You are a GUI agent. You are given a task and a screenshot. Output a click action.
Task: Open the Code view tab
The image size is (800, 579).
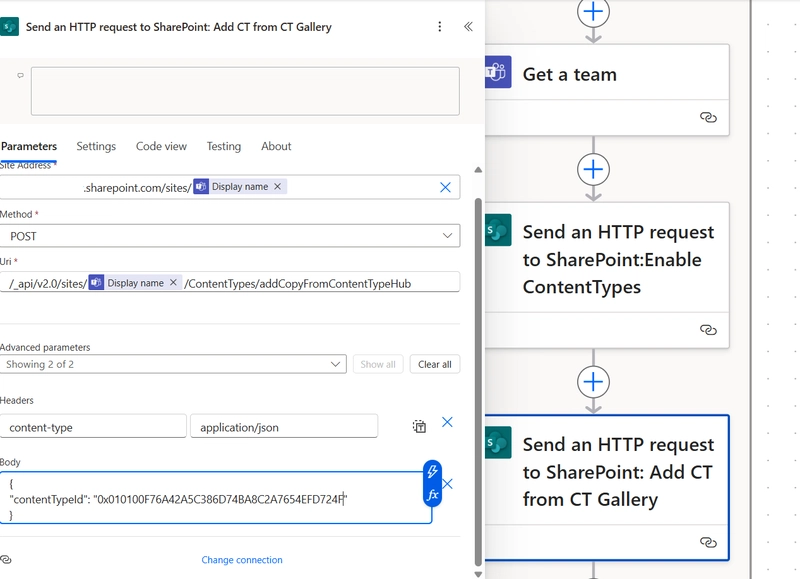coord(161,146)
